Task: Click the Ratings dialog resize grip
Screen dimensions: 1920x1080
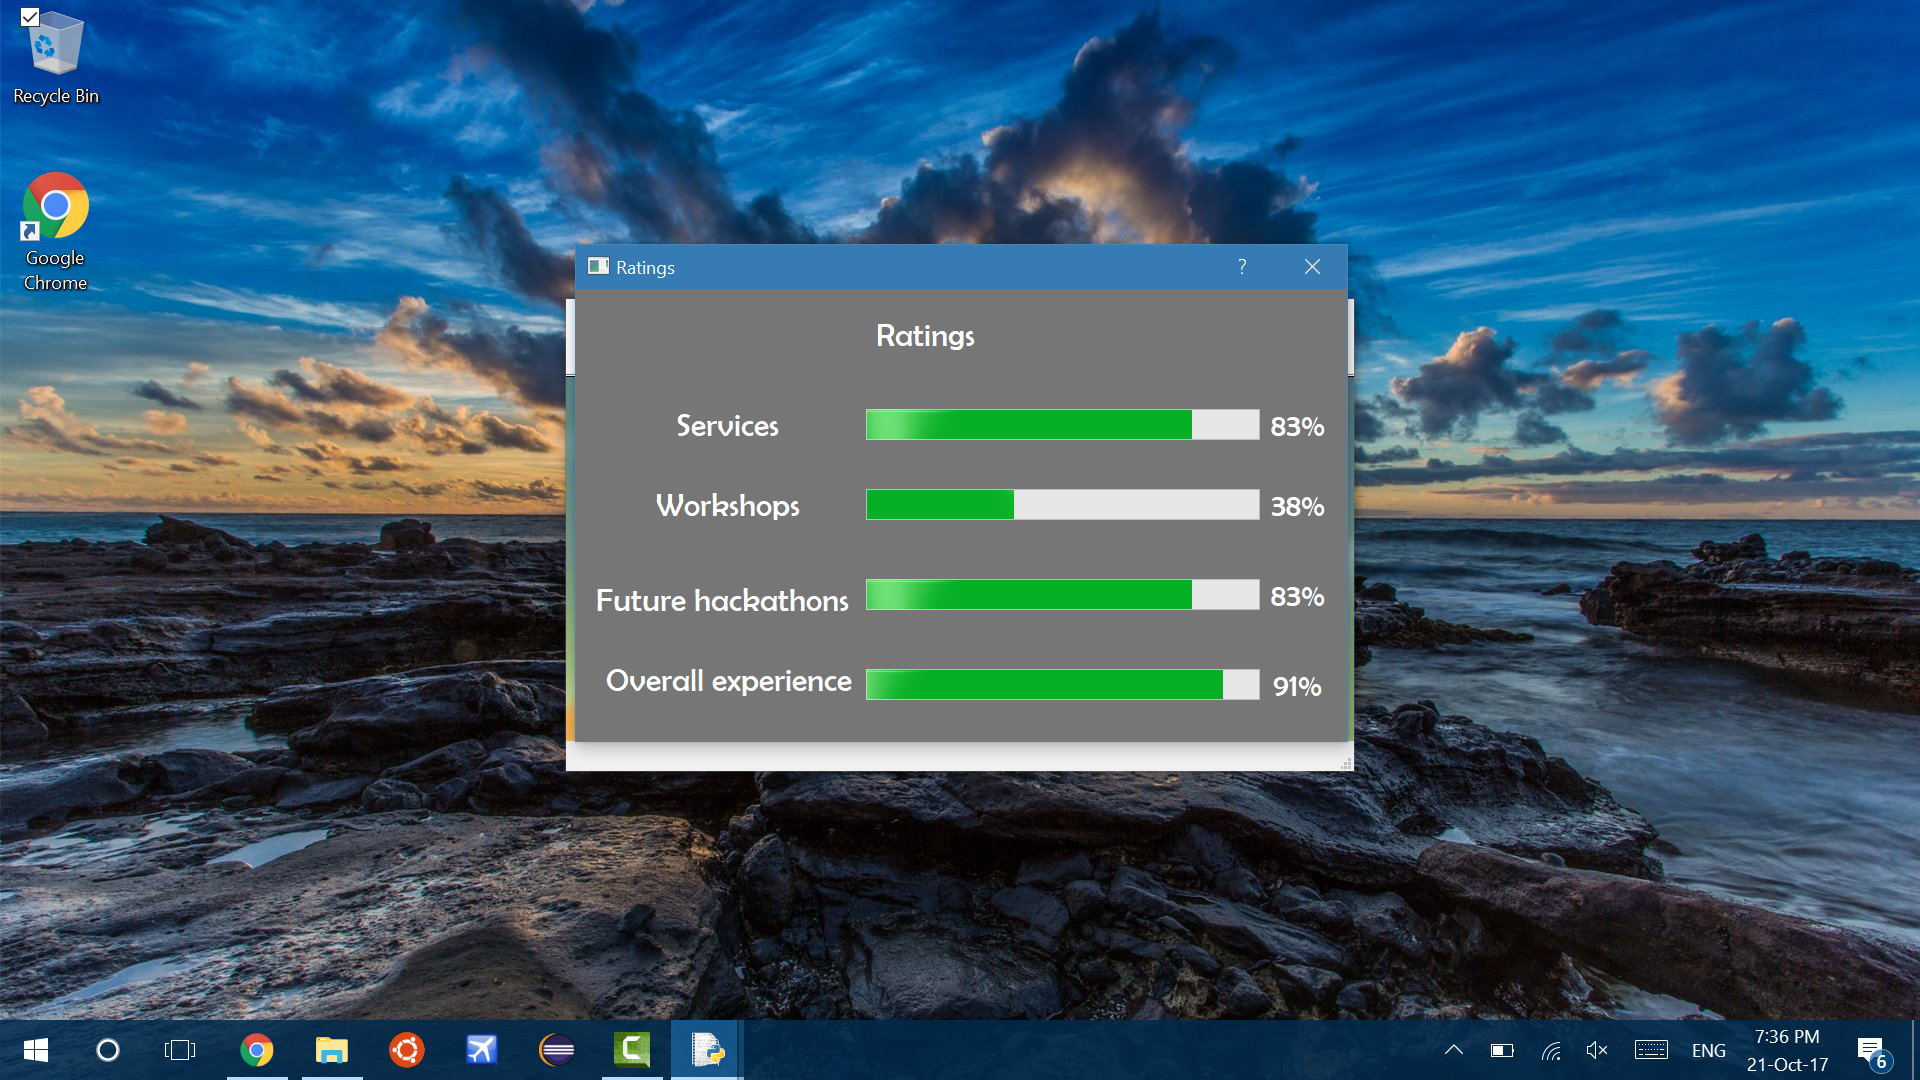Action: (1346, 764)
